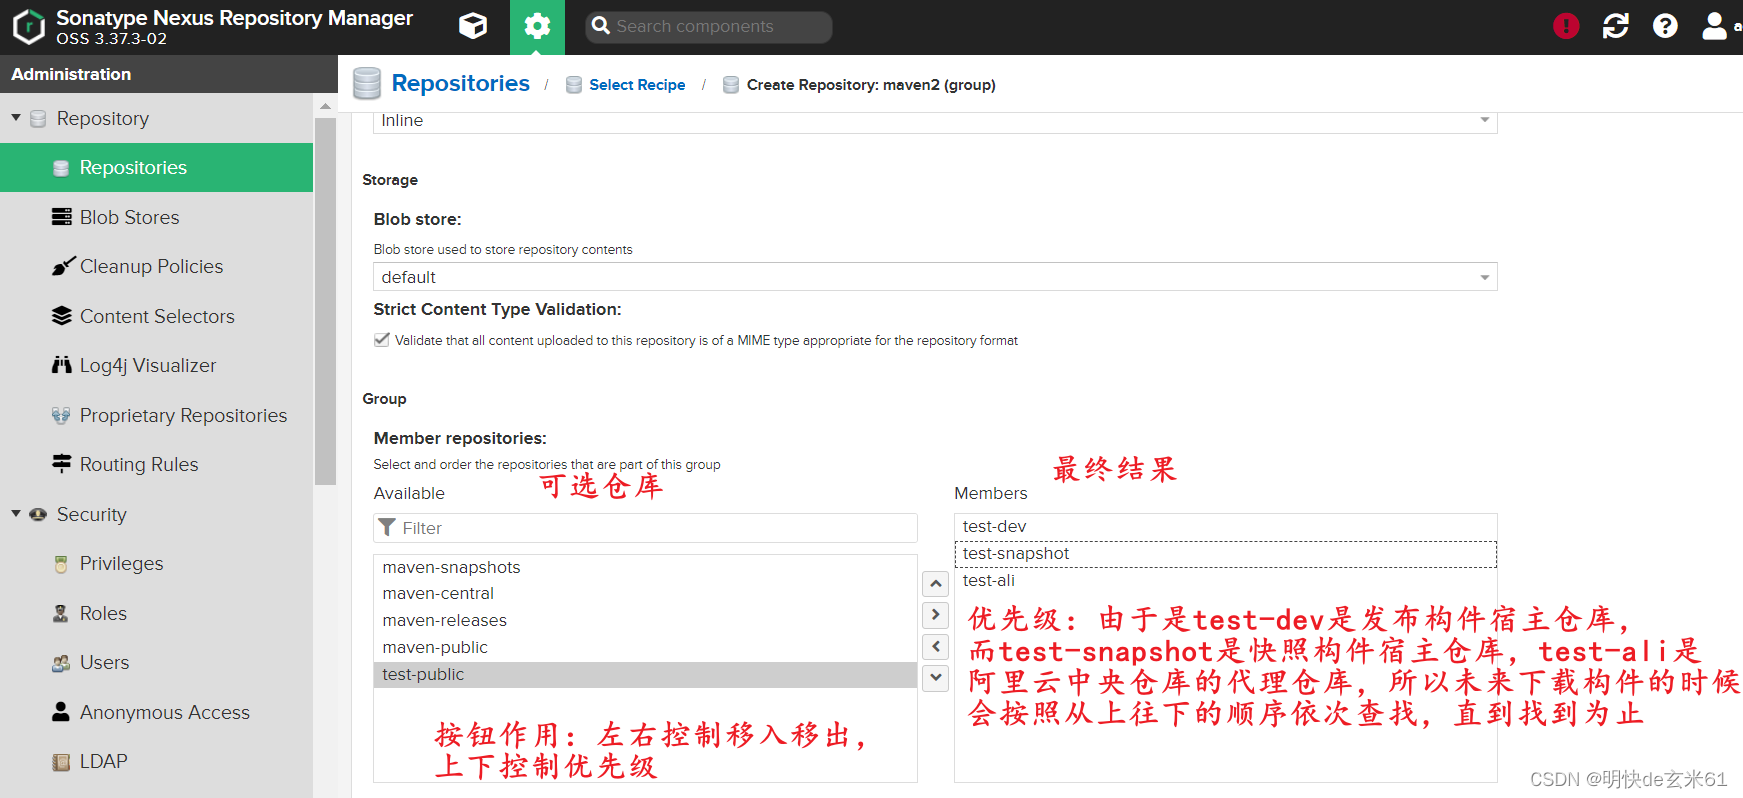Select test-dev in Members list
This screenshot has width=1743, height=798.
(1226, 526)
